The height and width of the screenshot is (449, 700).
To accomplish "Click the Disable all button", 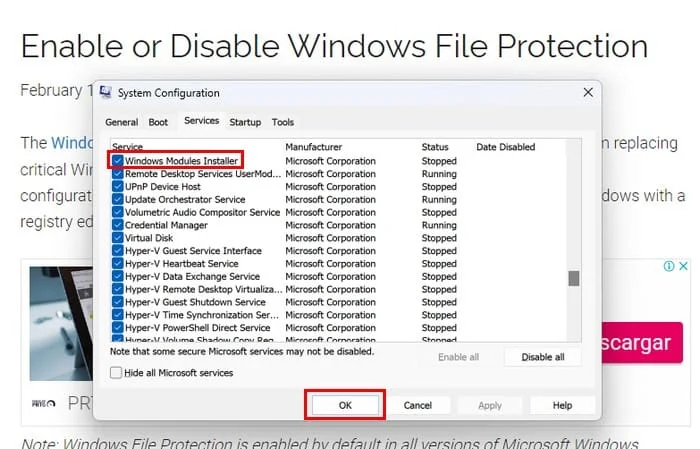I will [x=542, y=357].
